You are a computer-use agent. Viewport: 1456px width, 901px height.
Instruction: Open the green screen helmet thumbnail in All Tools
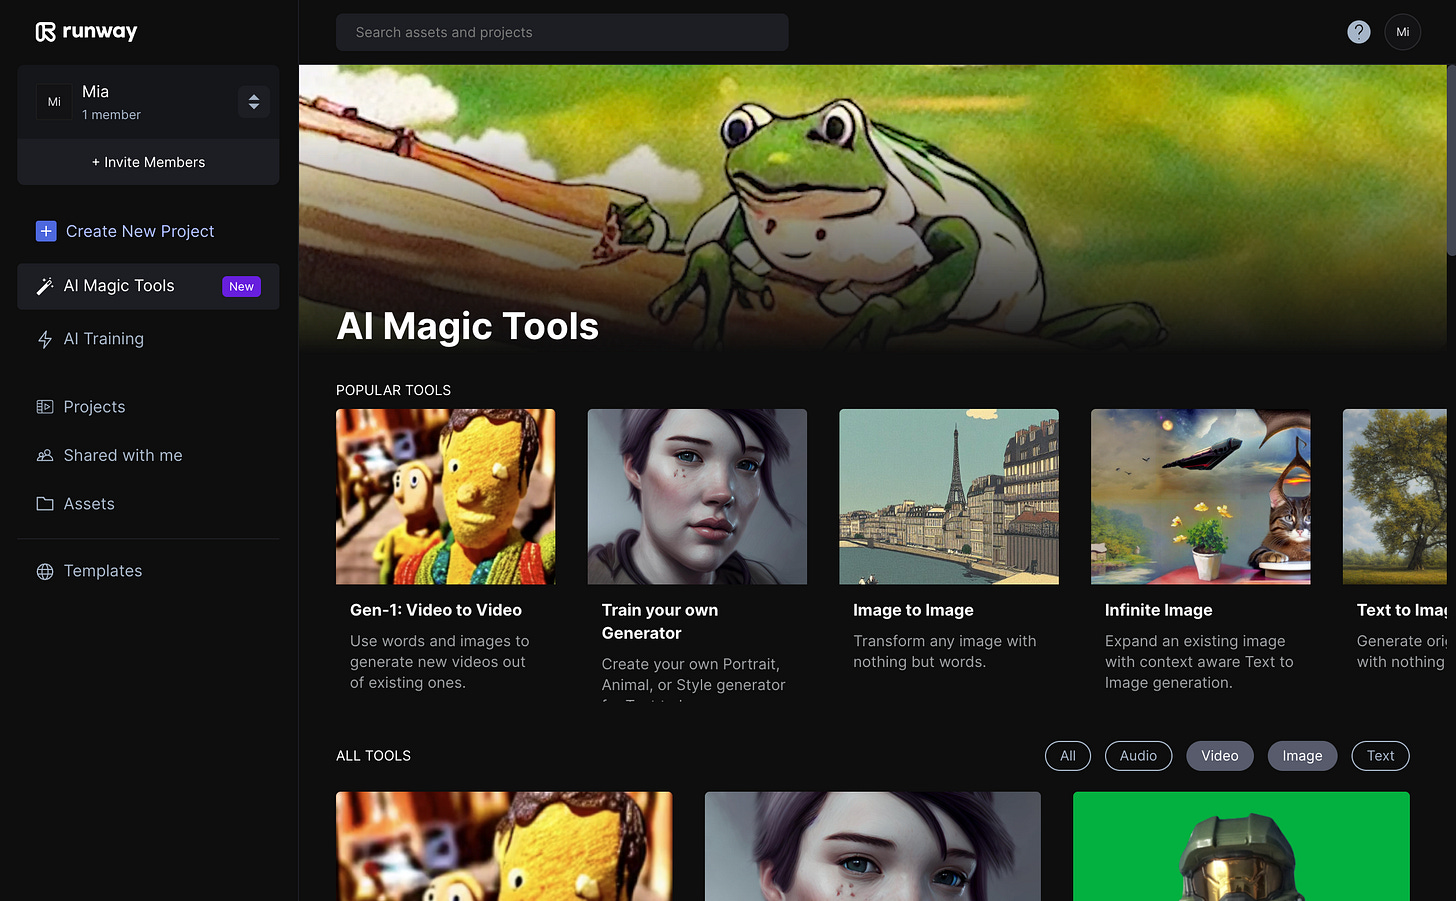[1241, 847]
